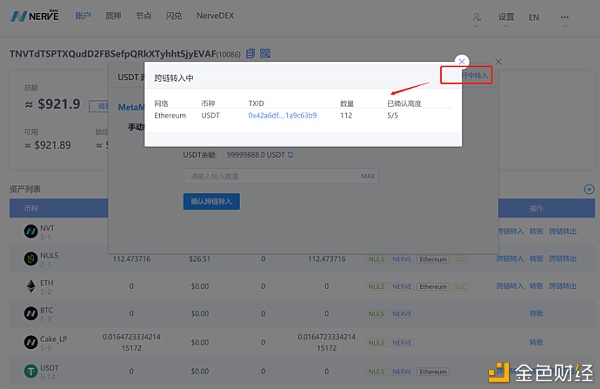Click MAX in the amount field

coord(368,176)
